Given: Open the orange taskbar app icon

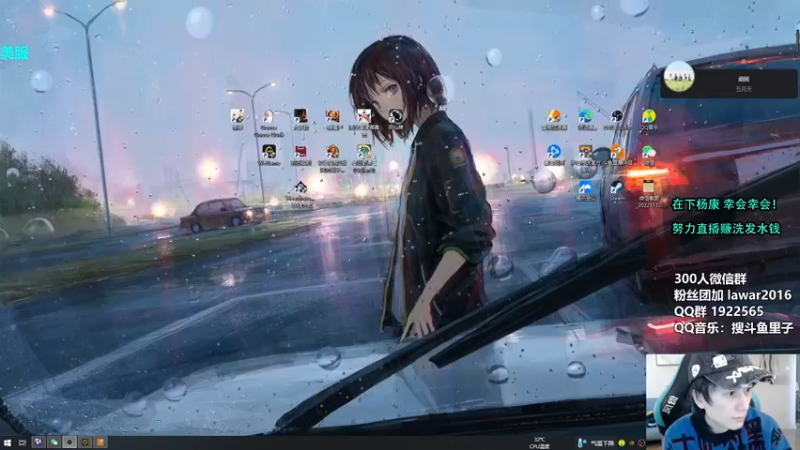Looking at the screenshot, I should pos(101,442).
